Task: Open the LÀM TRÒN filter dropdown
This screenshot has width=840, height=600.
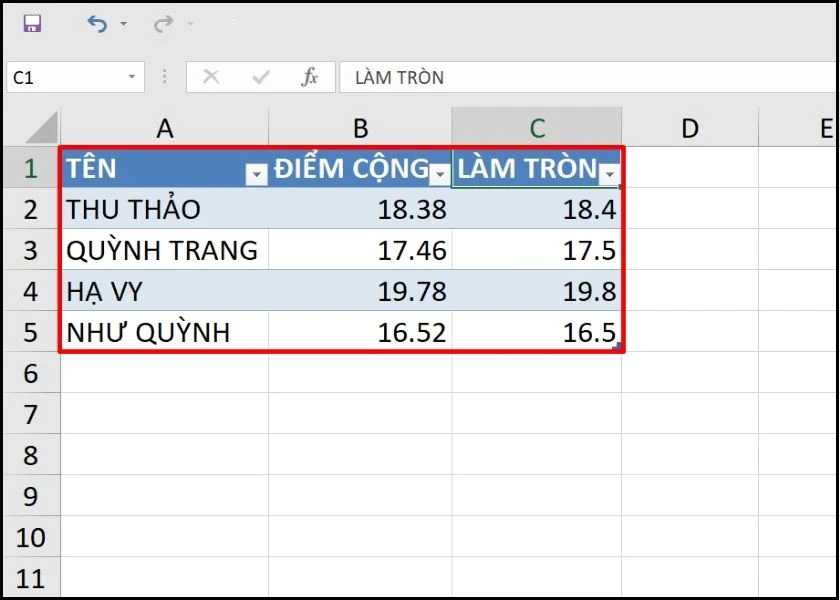Action: 609,174
